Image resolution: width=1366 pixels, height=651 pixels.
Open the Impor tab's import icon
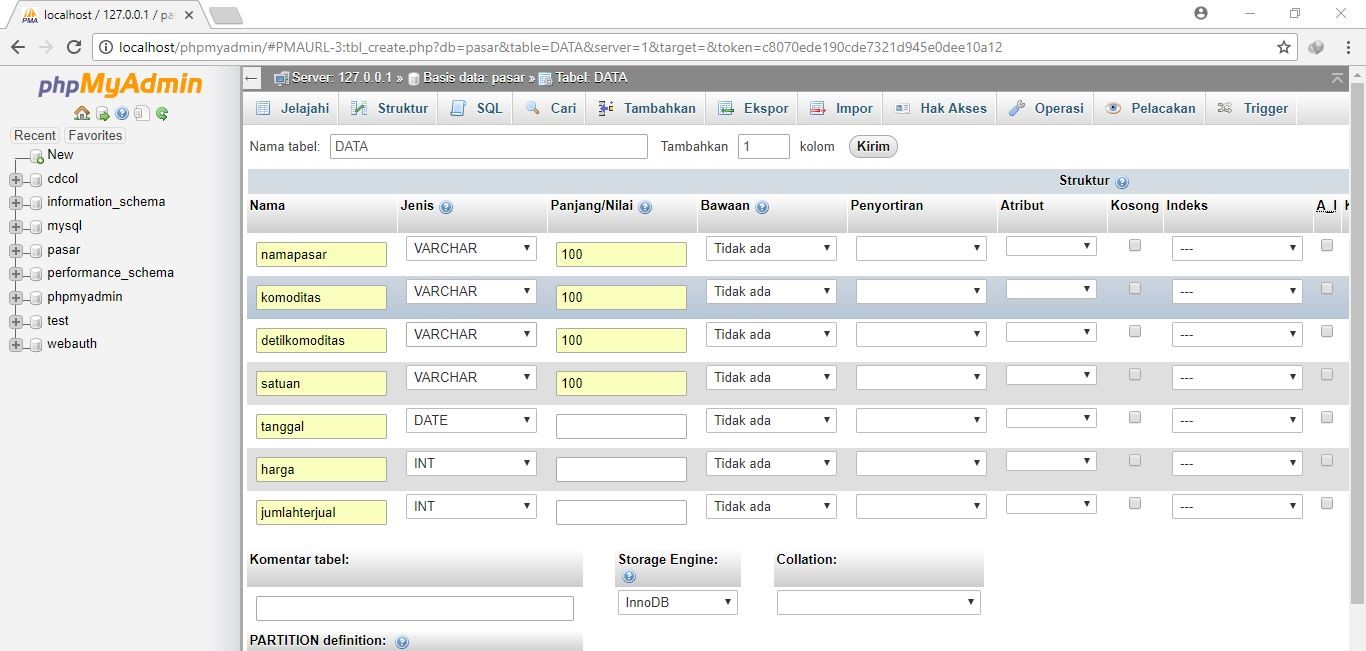(819, 108)
